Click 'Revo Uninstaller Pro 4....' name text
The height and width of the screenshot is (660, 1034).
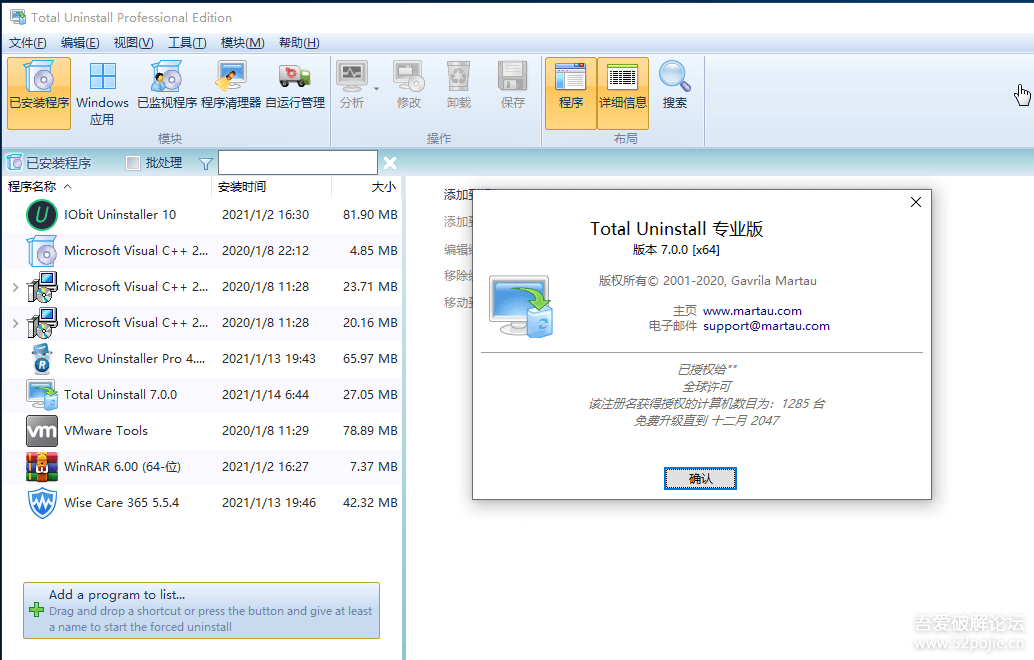tap(135, 359)
